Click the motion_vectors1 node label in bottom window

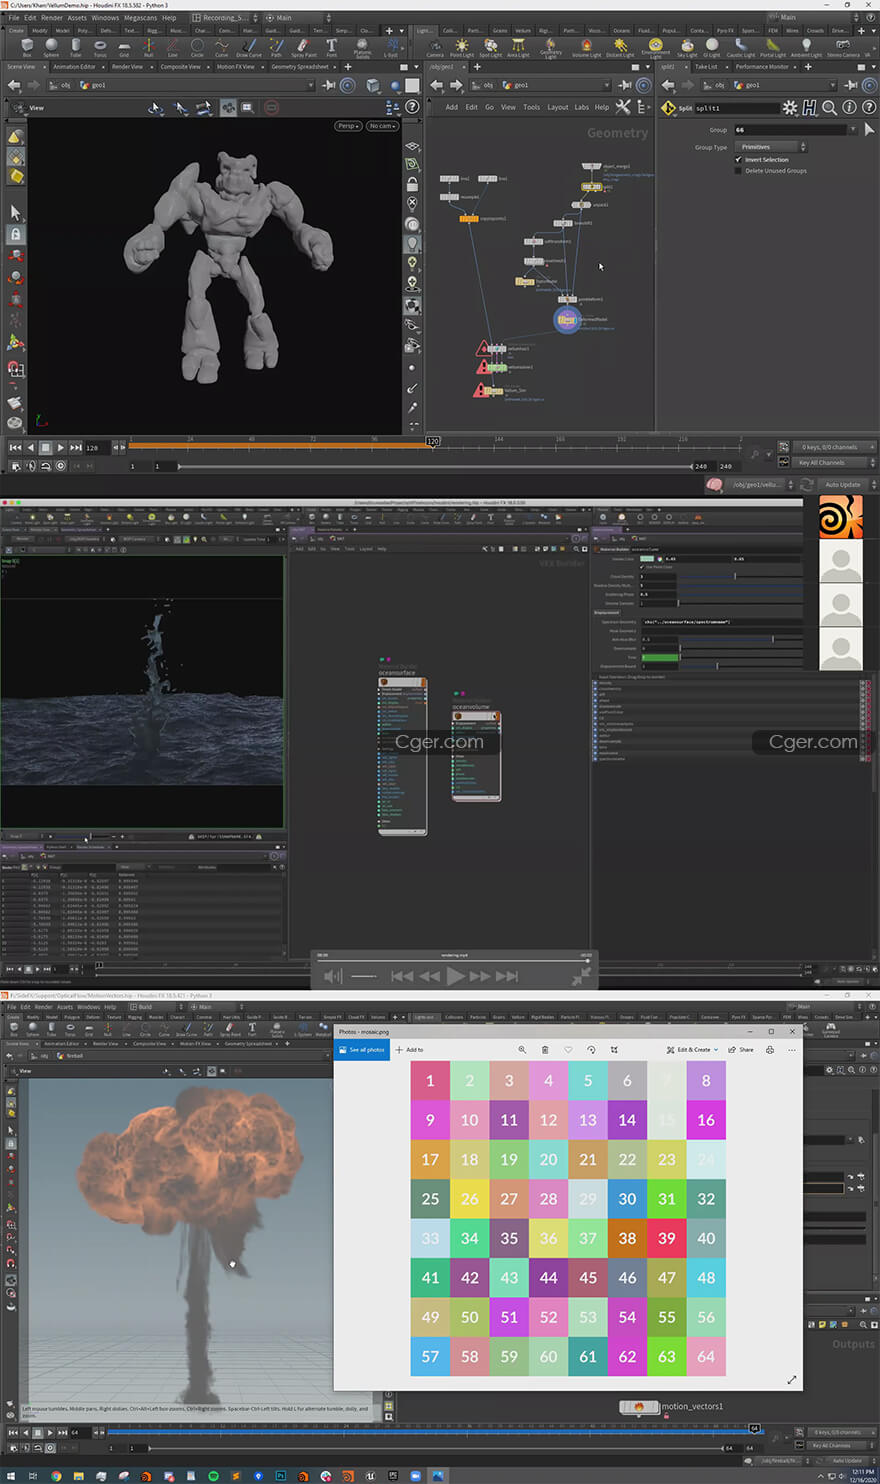click(692, 1406)
